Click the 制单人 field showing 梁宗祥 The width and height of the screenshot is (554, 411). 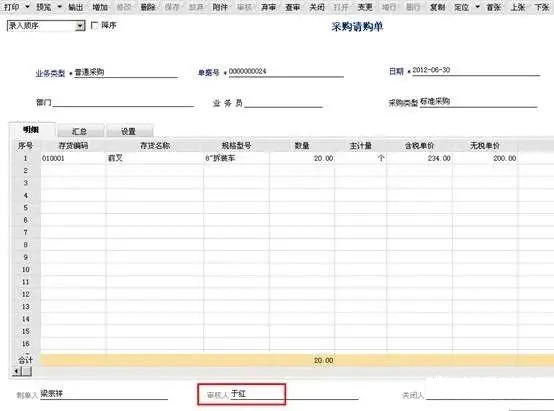coord(104,394)
